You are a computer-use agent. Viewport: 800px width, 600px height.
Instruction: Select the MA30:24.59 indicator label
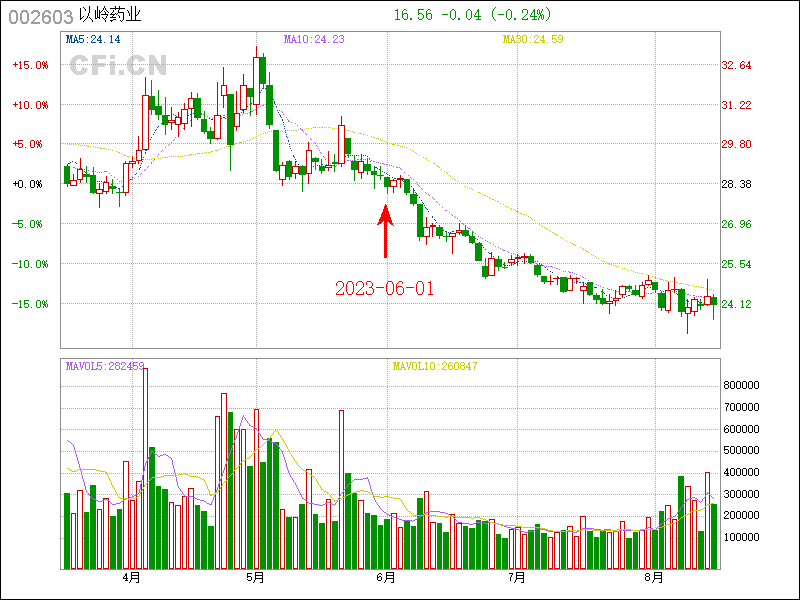pos(533,40)
